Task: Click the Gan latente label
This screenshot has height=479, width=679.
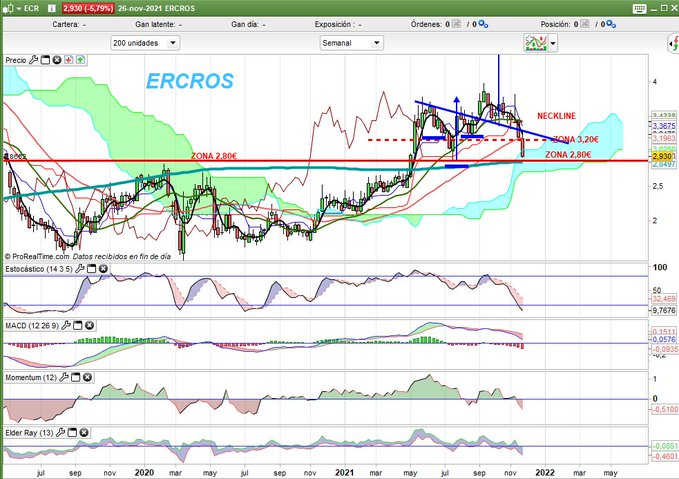Action: coord(155,24)
